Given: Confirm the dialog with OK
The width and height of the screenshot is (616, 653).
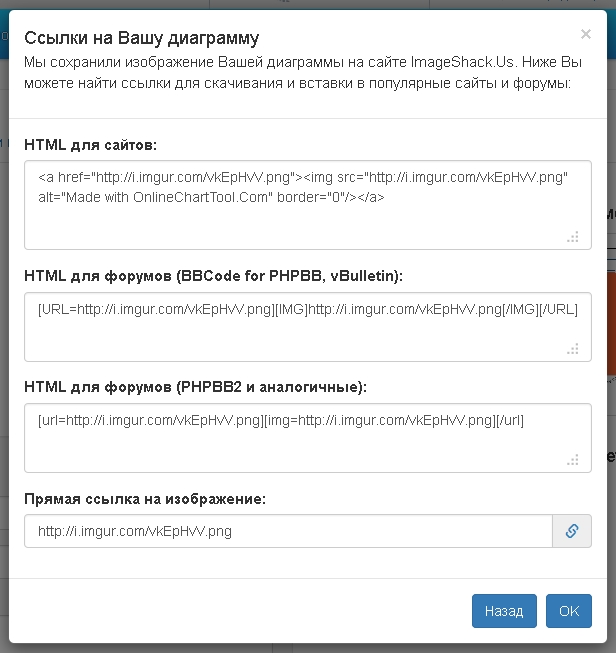Looking at the screenshot, I should click(569, 611).
